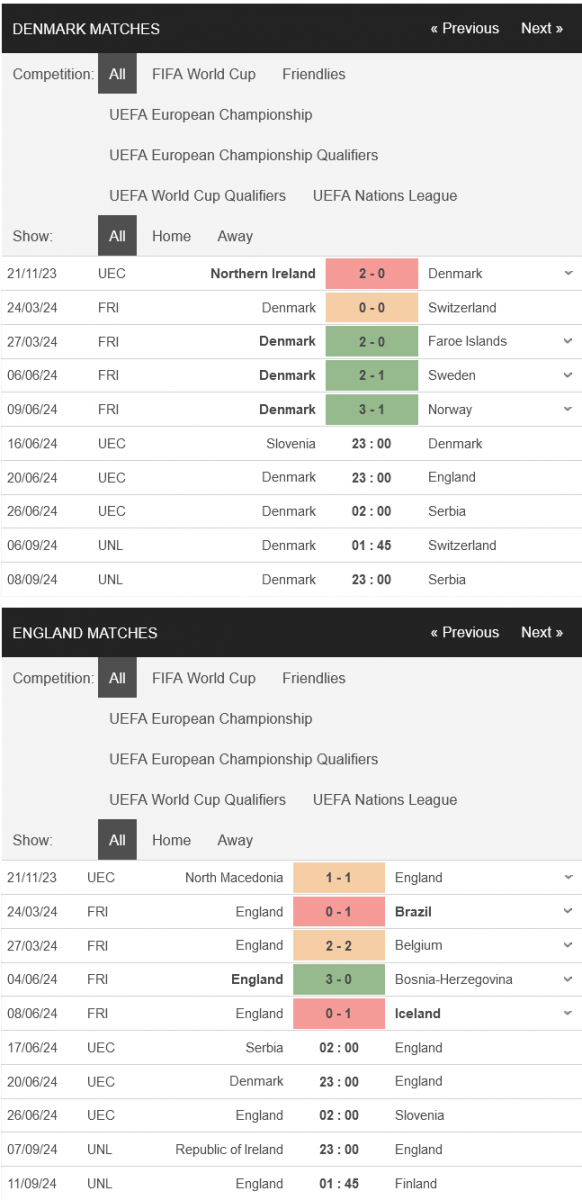The height and width of the screenshot is (1200, 582).
Task: Filter Denmark by UEFA European Championship Qualifiers
Action: 244,155
